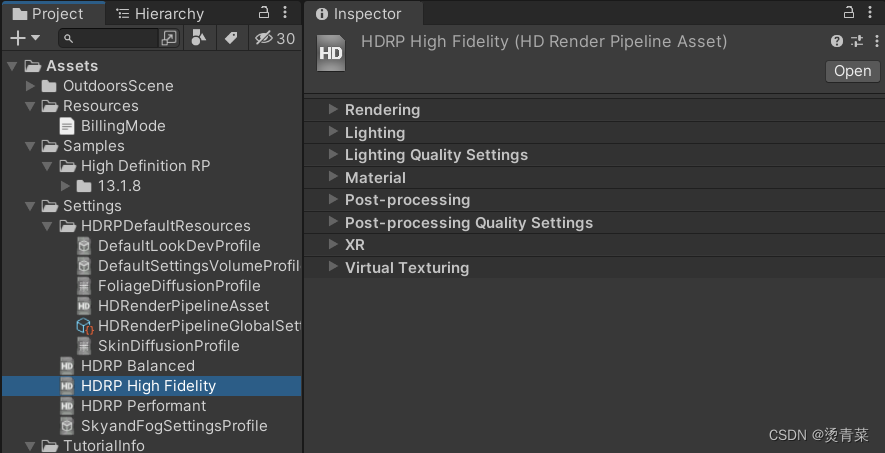
Task: Select the DefaultLookDevProfile volume icon
Action: click(x=84, y=246)
